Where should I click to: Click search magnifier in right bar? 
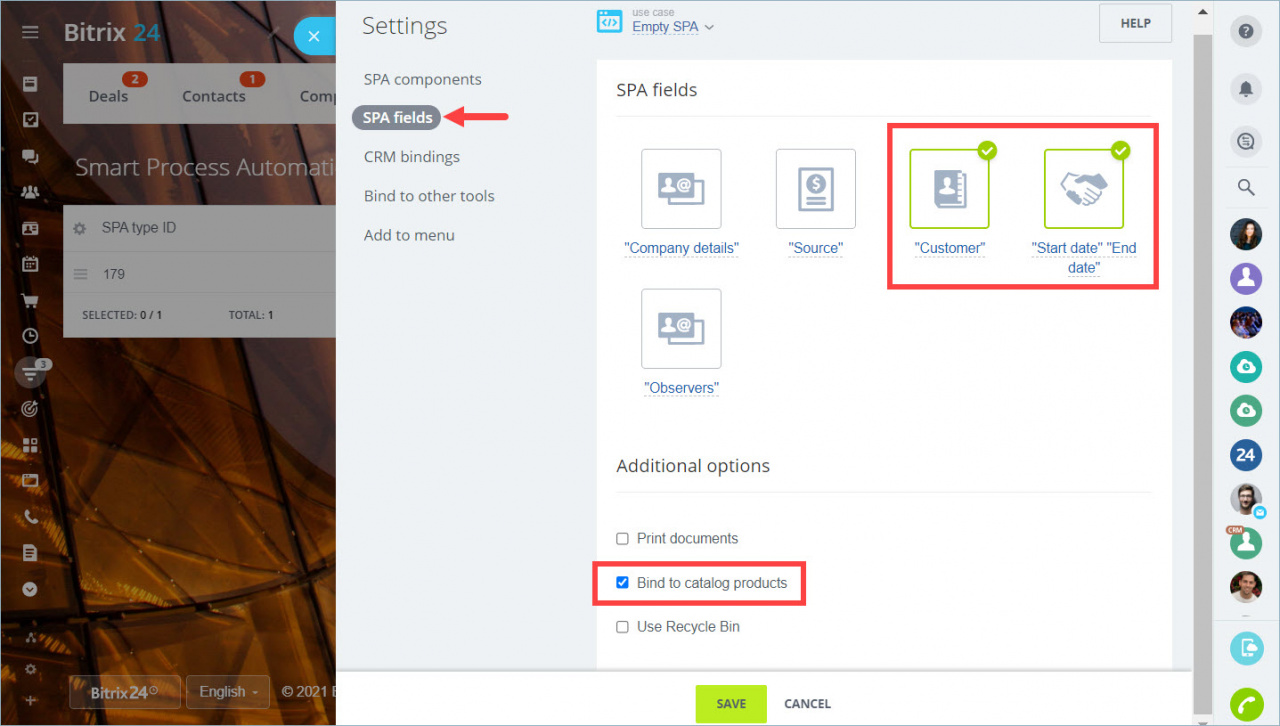(1246, 187)
